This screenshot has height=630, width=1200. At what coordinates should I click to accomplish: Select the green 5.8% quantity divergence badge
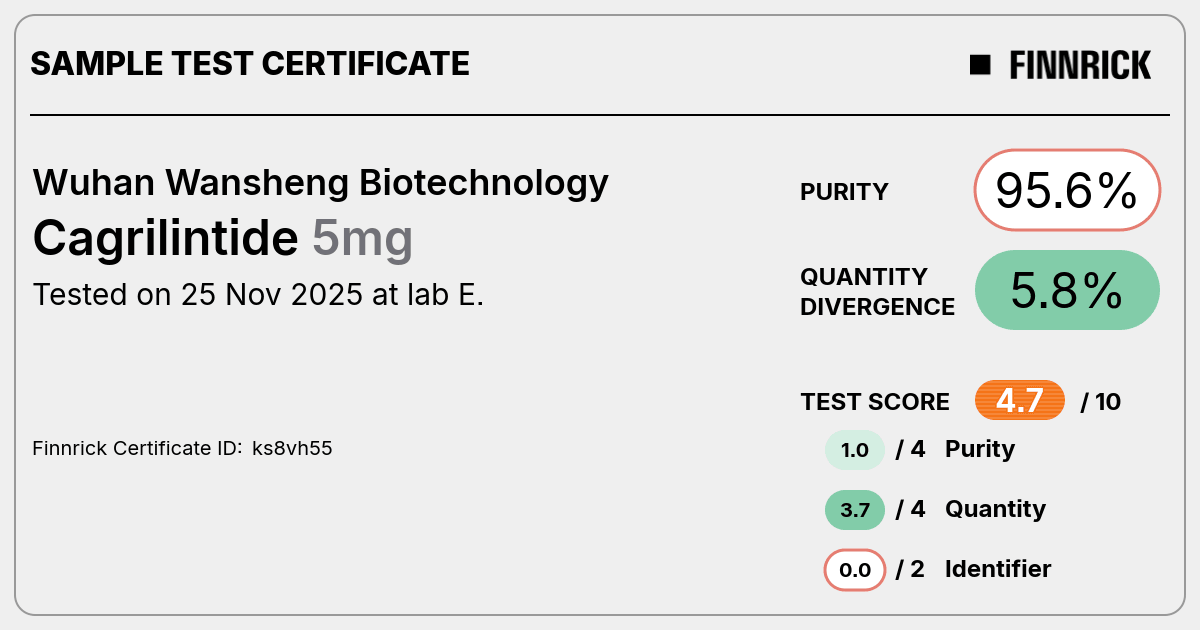(1067, 290)
